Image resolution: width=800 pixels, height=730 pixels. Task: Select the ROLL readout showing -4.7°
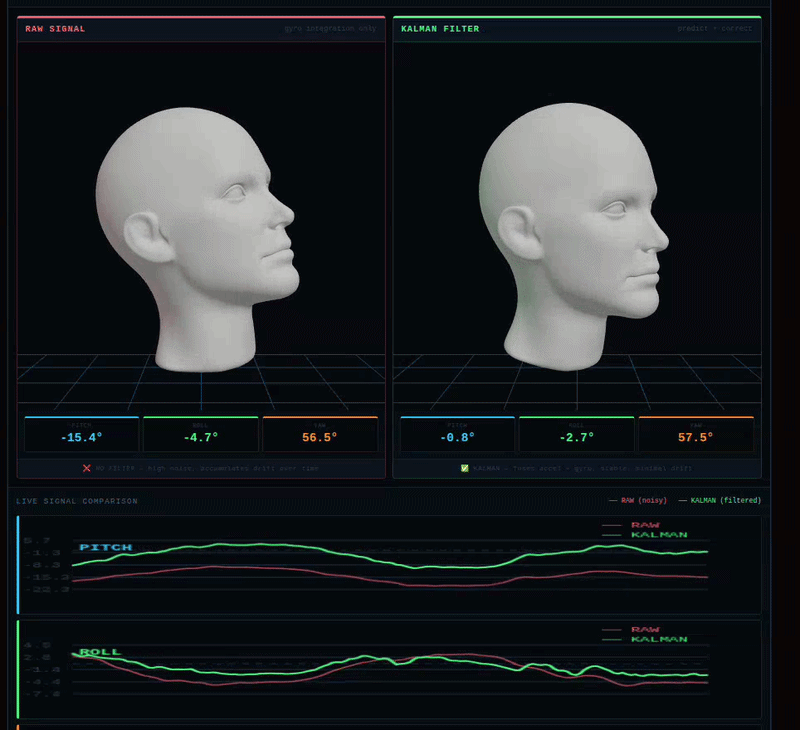pos(199,434)
